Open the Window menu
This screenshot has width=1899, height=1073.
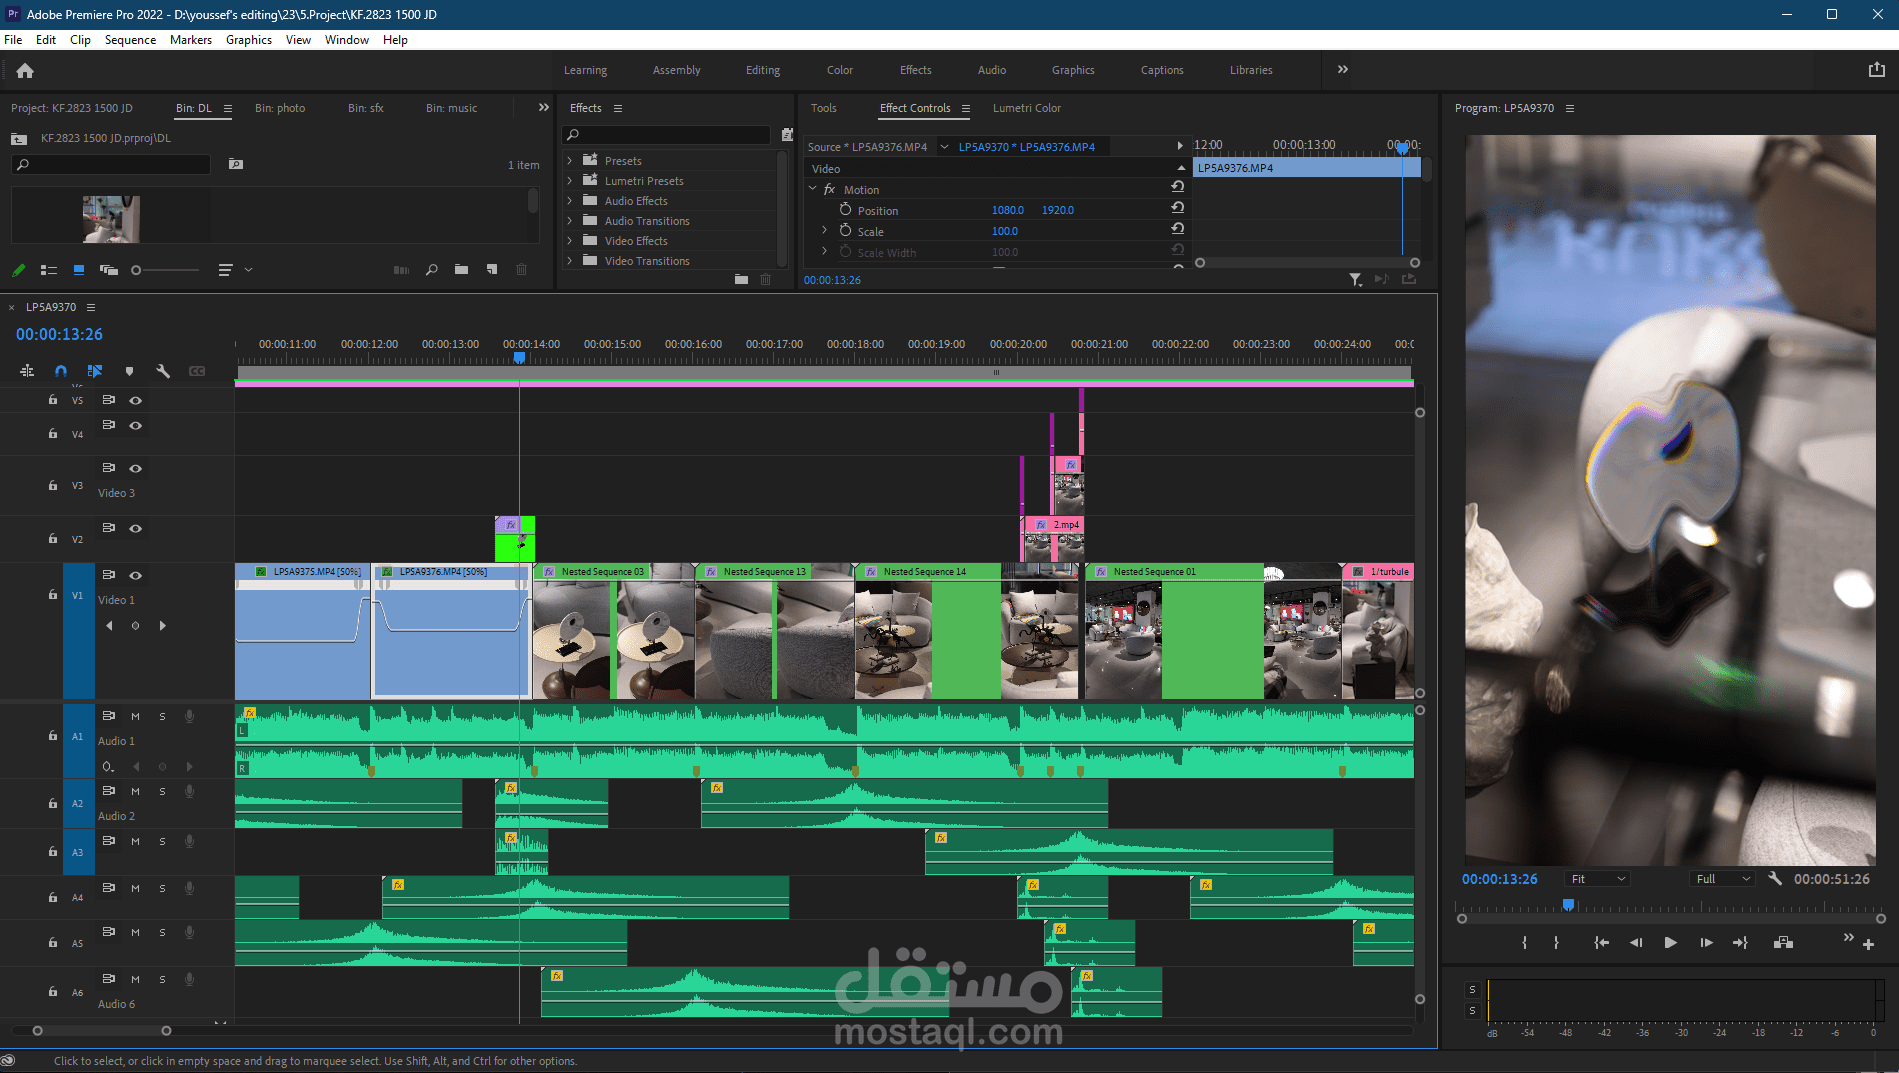347,40
